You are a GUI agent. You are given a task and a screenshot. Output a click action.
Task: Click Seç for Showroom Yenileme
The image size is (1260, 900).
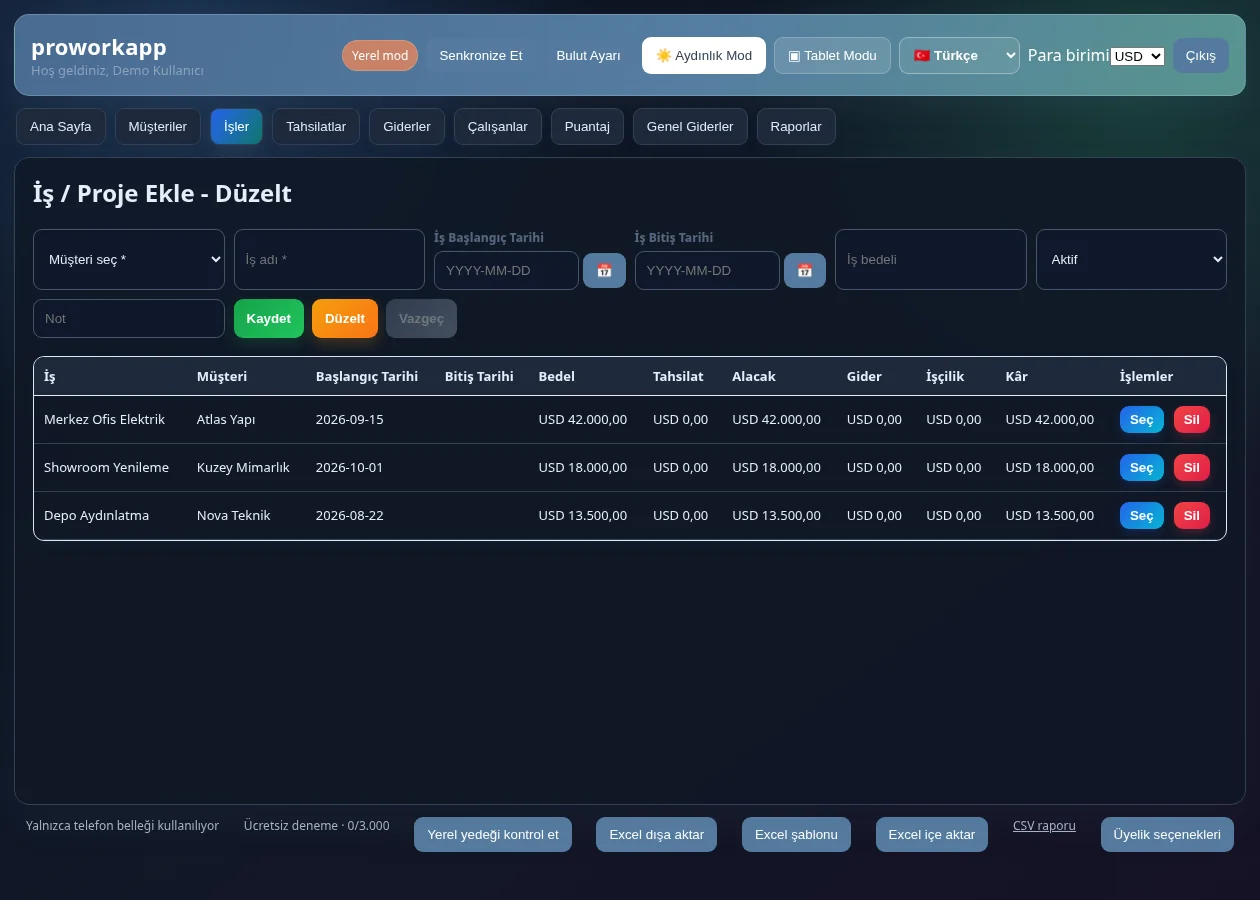pyautogui.click(x=1142, y=467)
